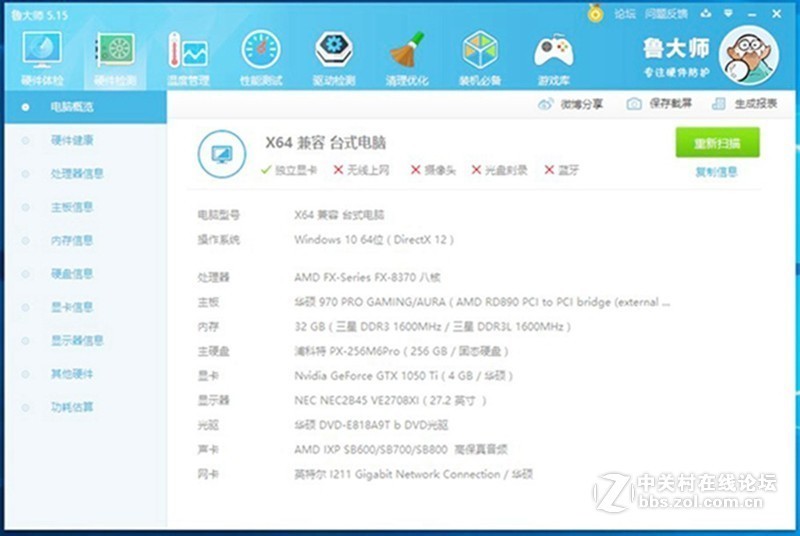800x536 pixels.
Task: Click the 鲁大师 mascot avatar
Action: tap(748, 55)
